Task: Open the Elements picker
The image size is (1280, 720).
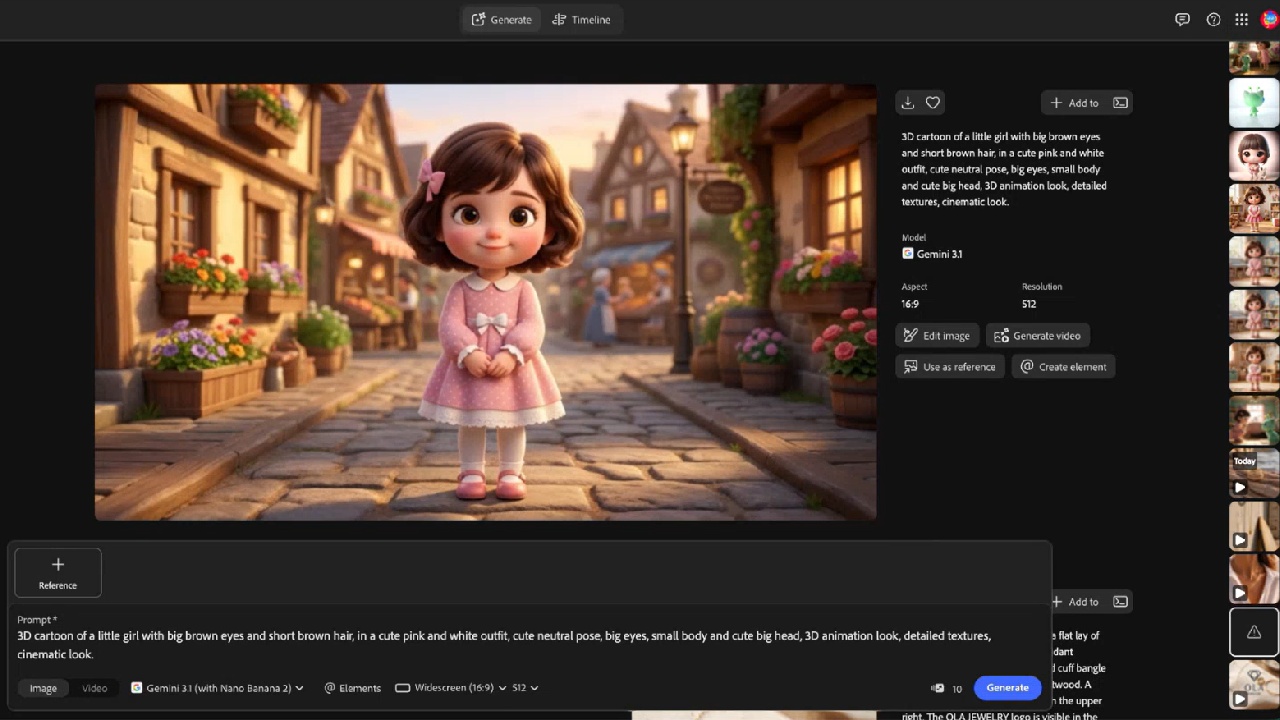Action: click(x=353, y=688)
